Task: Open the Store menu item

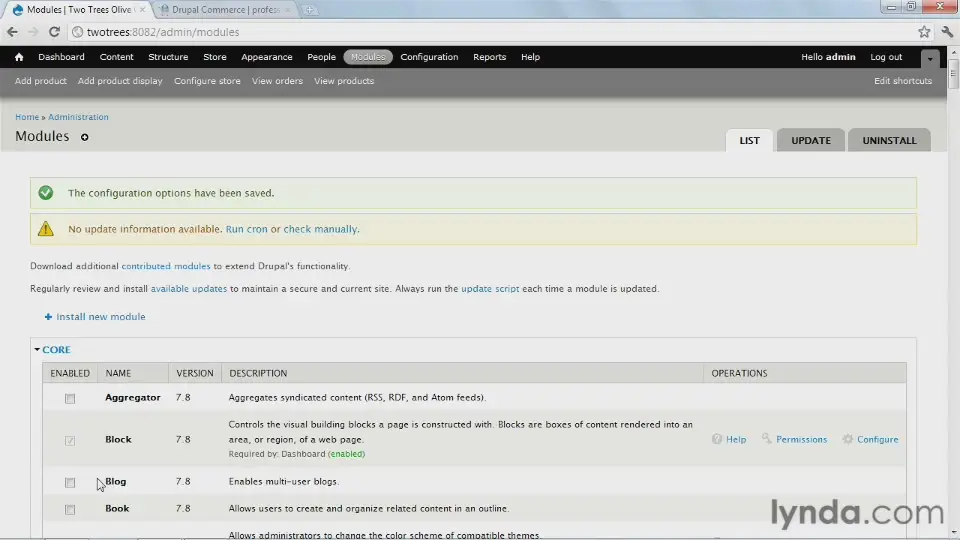Action: click(x=215, y=57)
